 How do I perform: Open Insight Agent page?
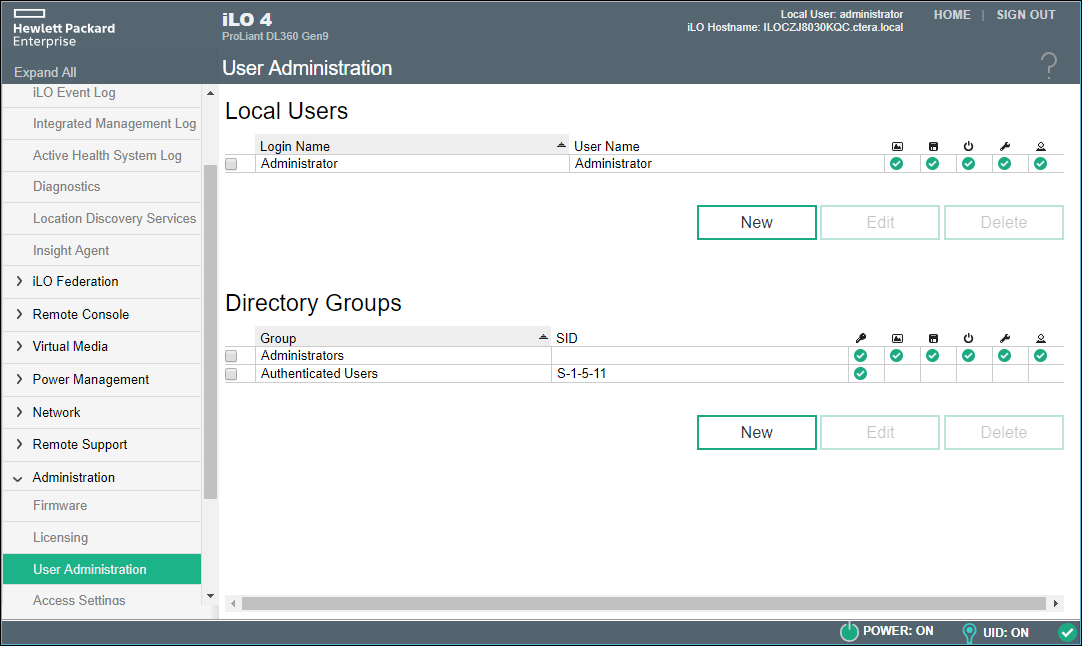71,251
